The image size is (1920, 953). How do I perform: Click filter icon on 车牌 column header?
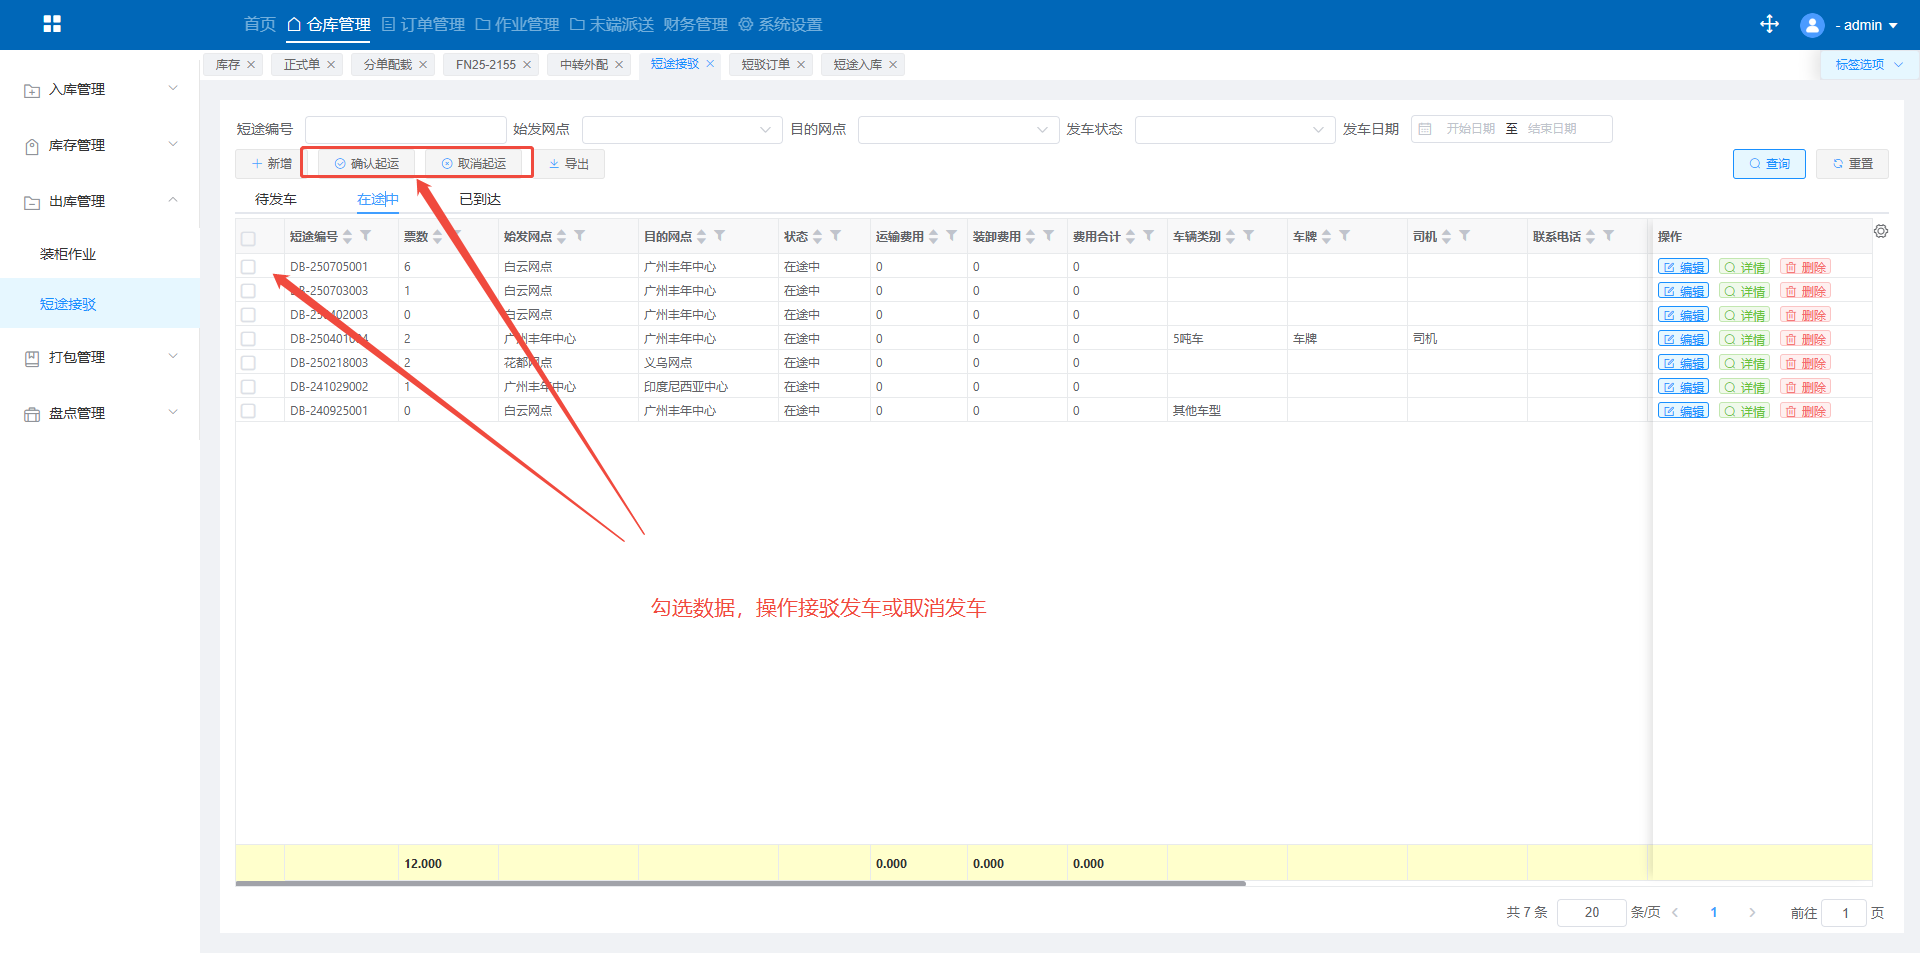tap(1345, 236)
